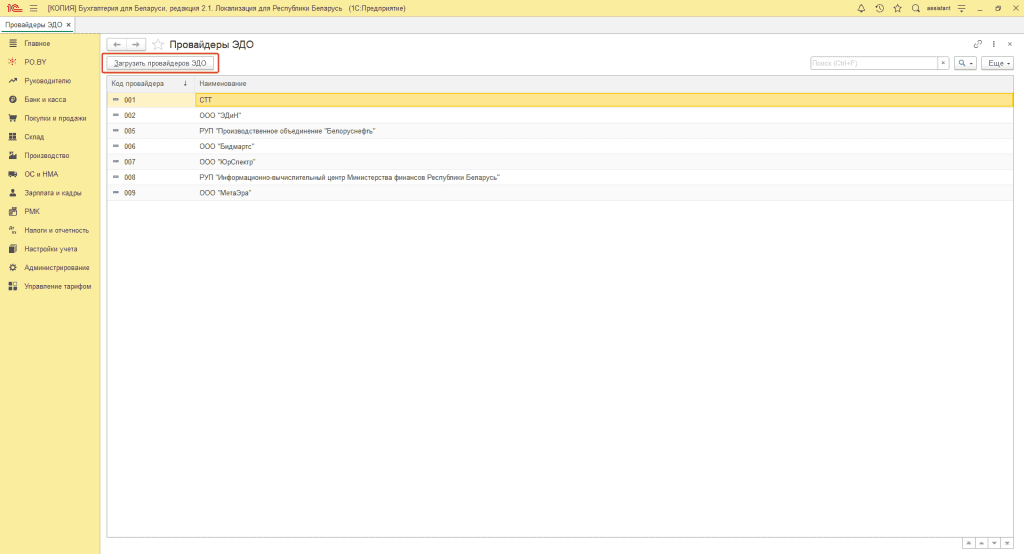Select the Администрирование sidebar section

pyautogui.click(x=56, y=267)
